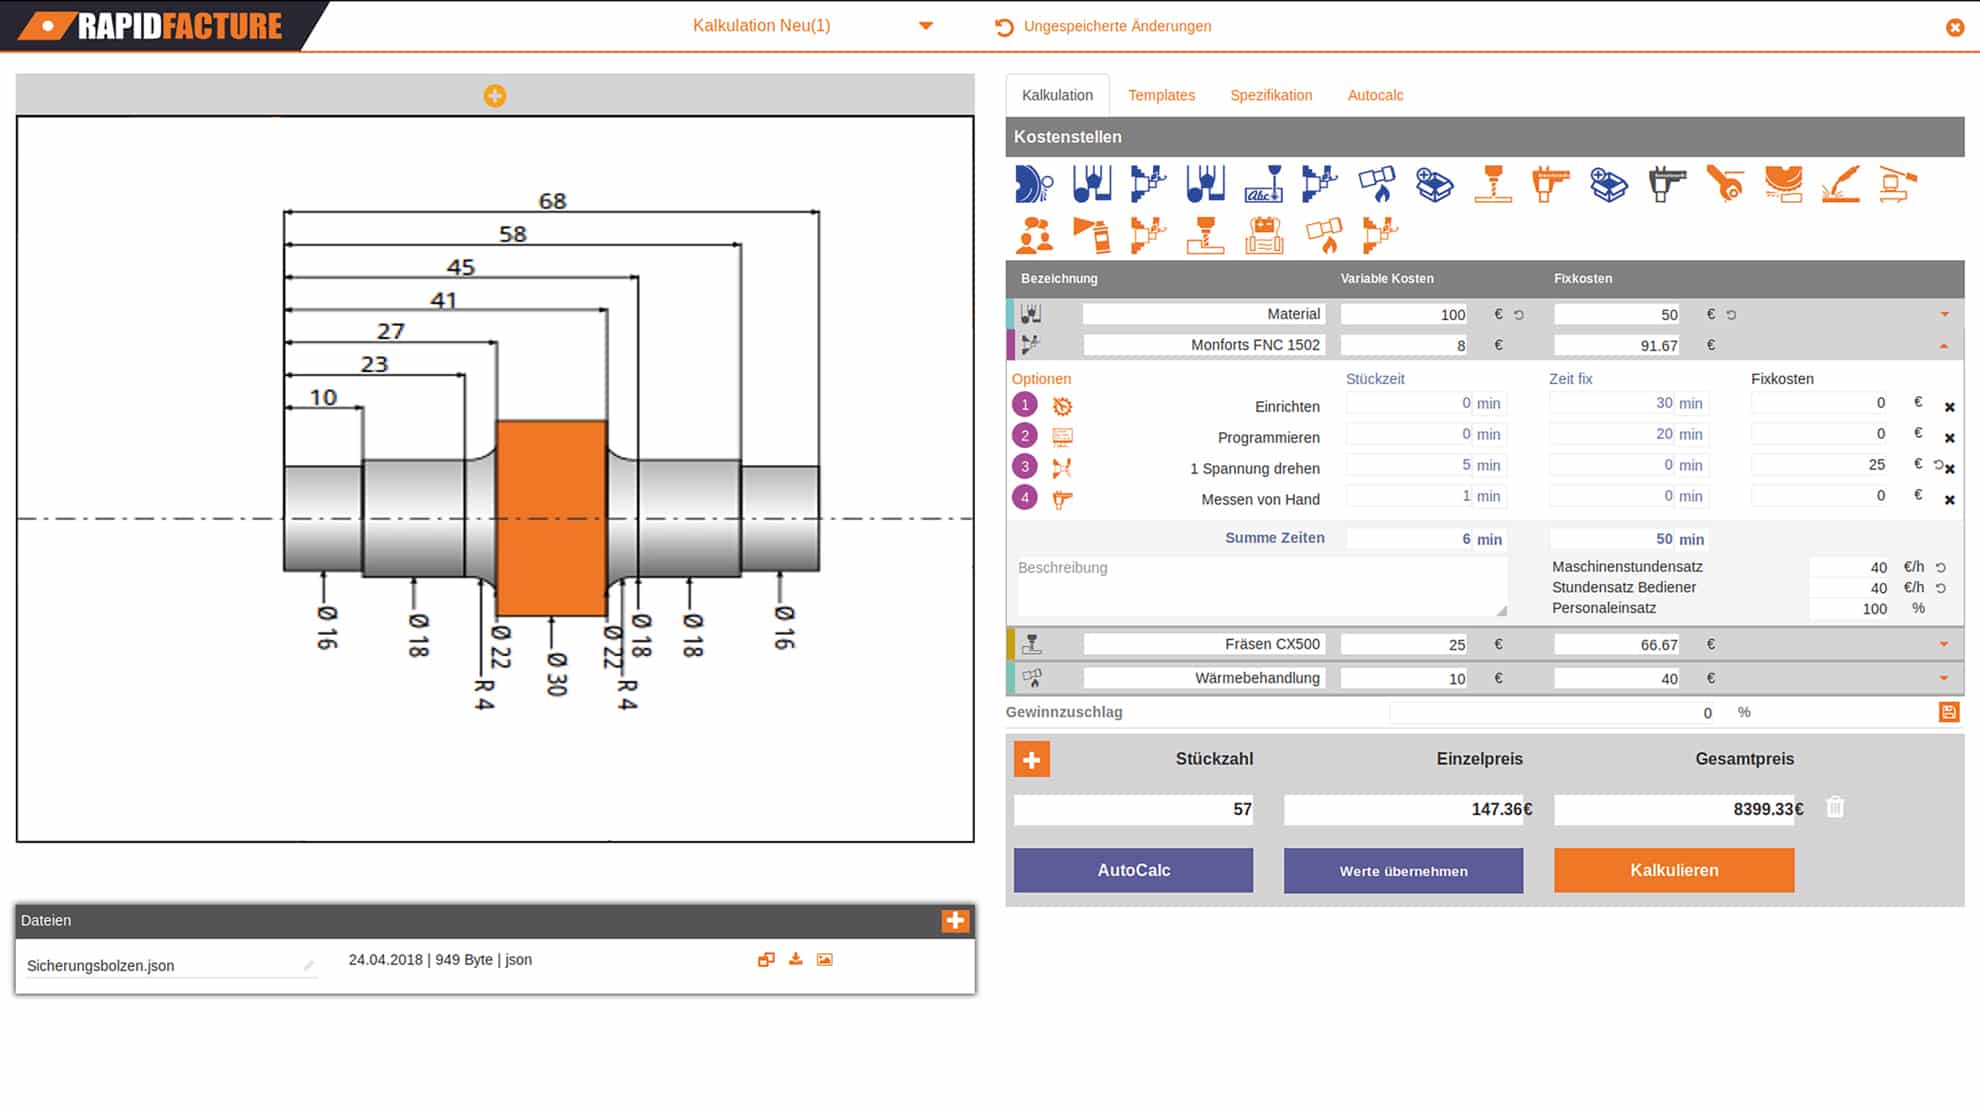Open the Autocalc tab
Viewport: 1980px width, 1114px height.
(1375, 95)
